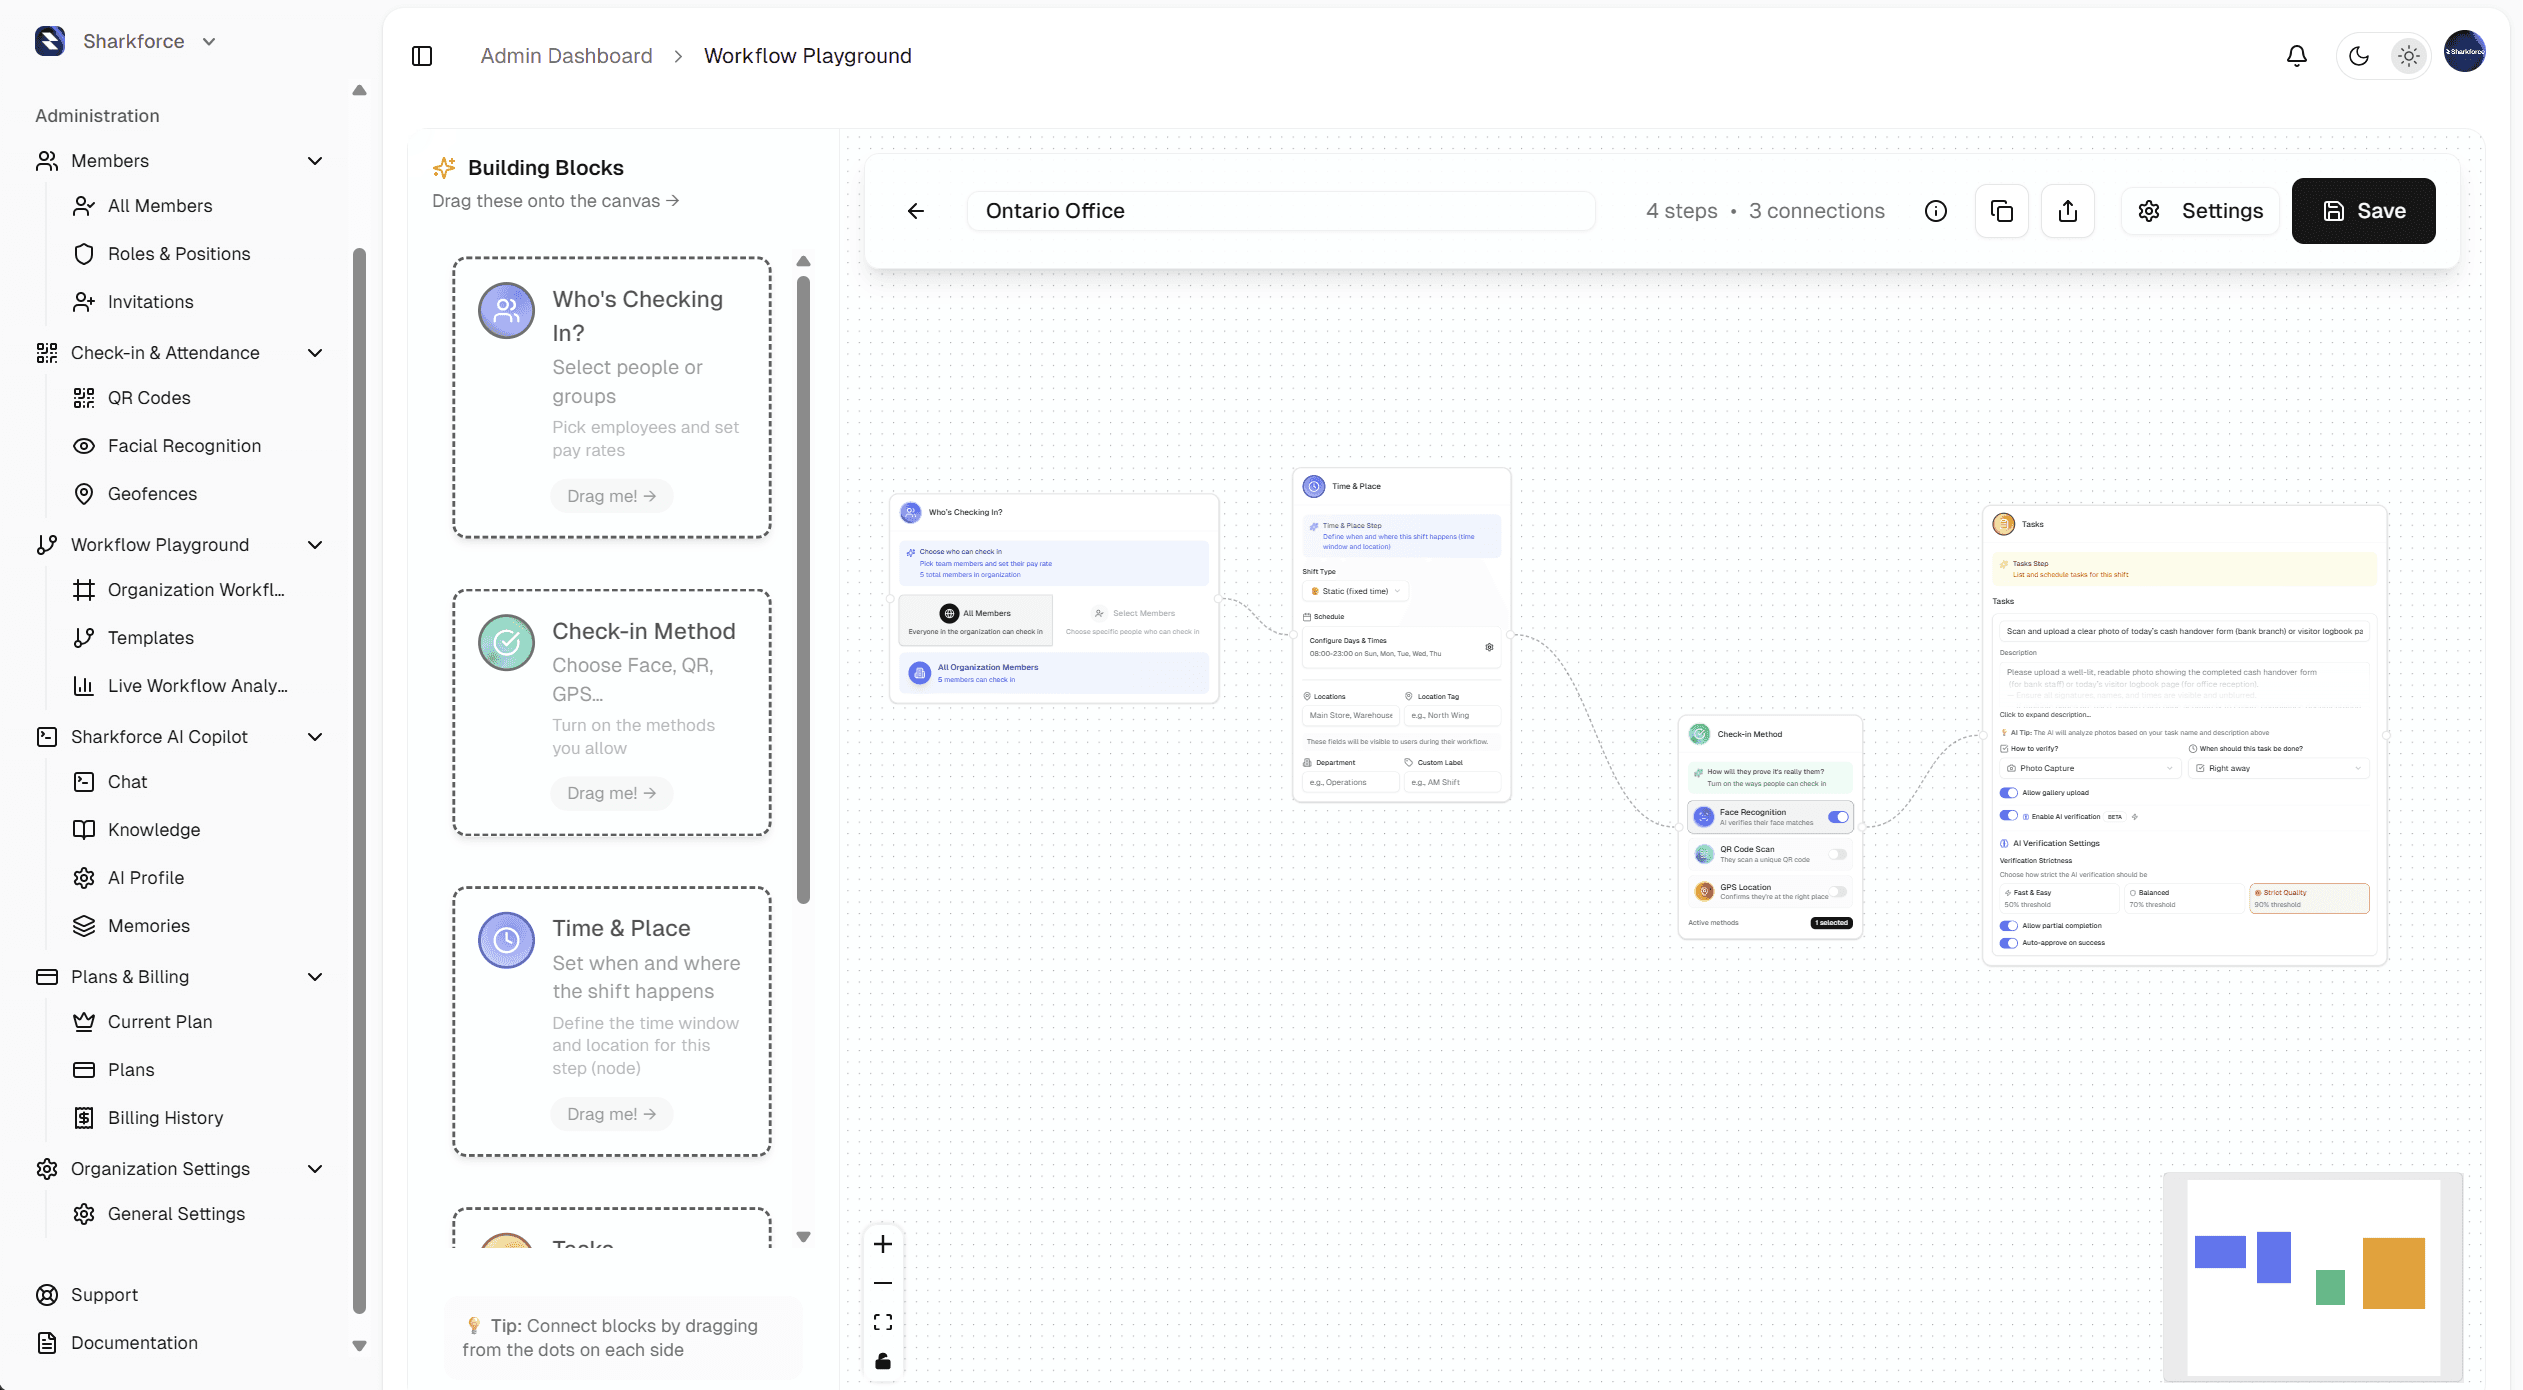
Task: Open AI Copilot Chat
Action: (127, 782)
